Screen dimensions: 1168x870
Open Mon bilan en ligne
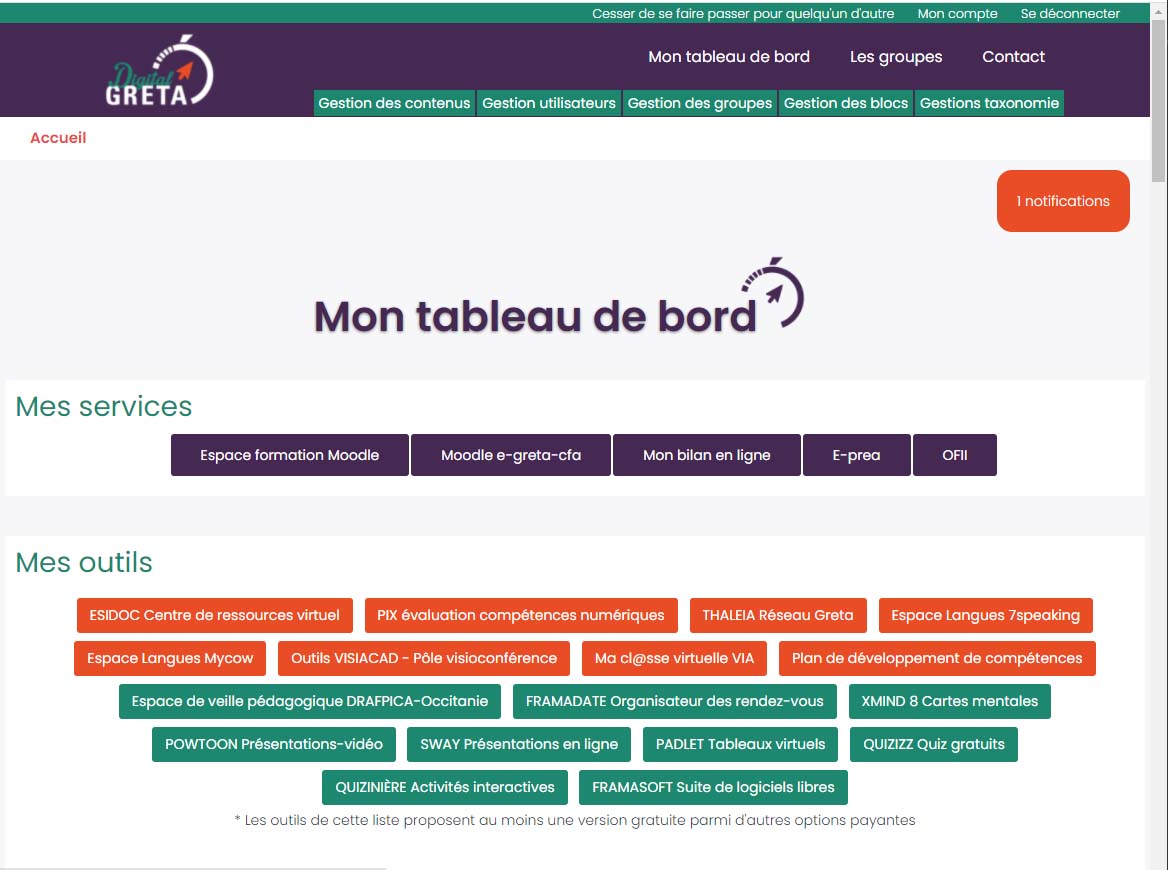click(707, 455)
